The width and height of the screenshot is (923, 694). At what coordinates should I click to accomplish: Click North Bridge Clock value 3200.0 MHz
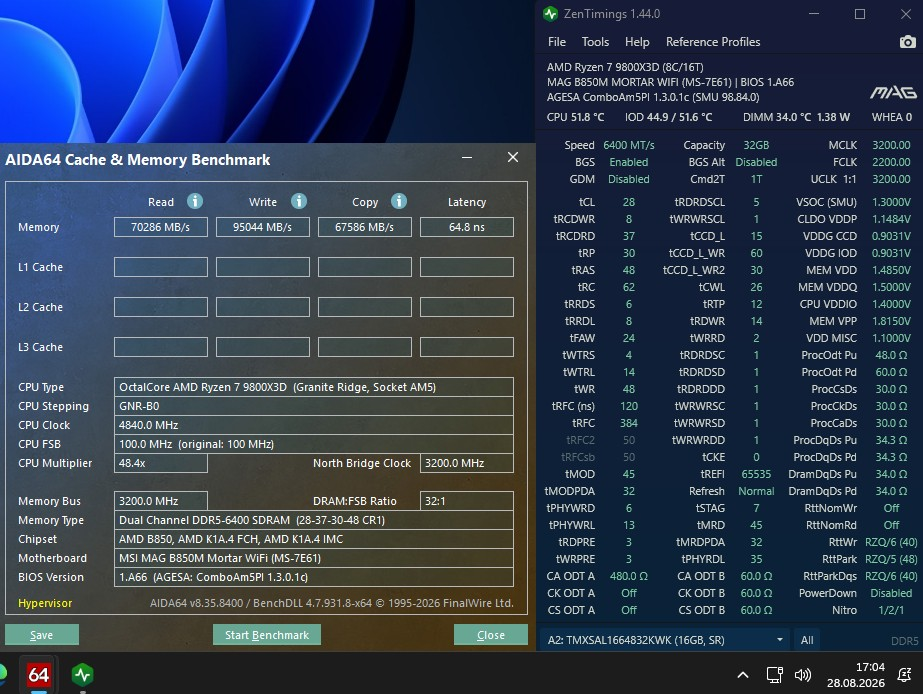[x=467, y=463]
